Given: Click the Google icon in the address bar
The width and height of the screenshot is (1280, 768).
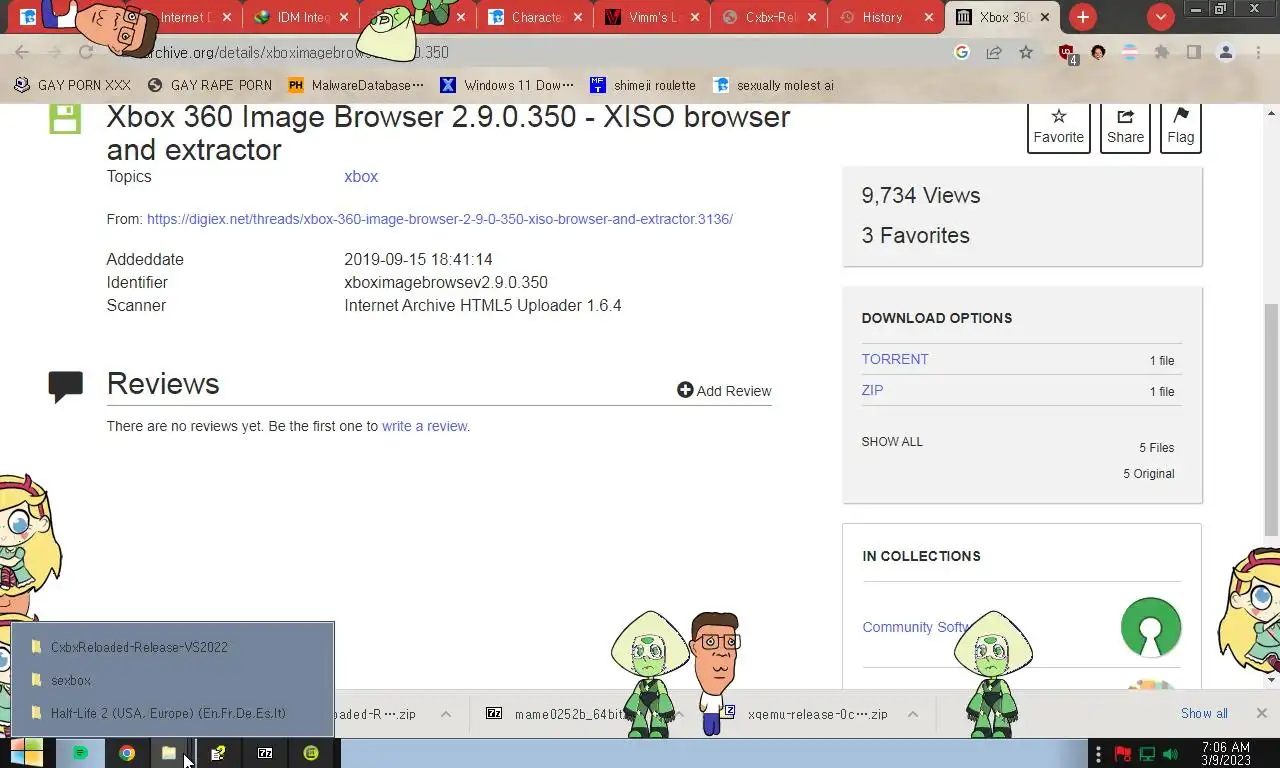Looking at the screenshot, I should [962, 52].
